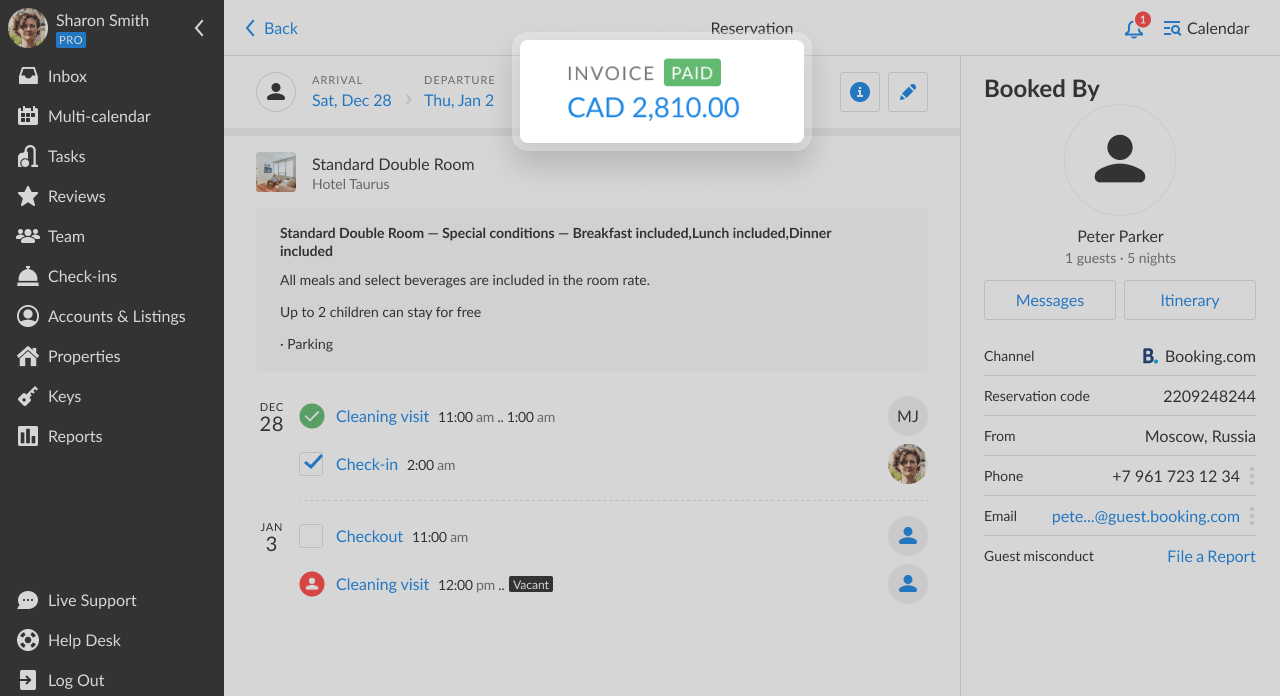Screen dimensions: 1280x696
Task: Open the Live Support chat icon
Action: 28,600
